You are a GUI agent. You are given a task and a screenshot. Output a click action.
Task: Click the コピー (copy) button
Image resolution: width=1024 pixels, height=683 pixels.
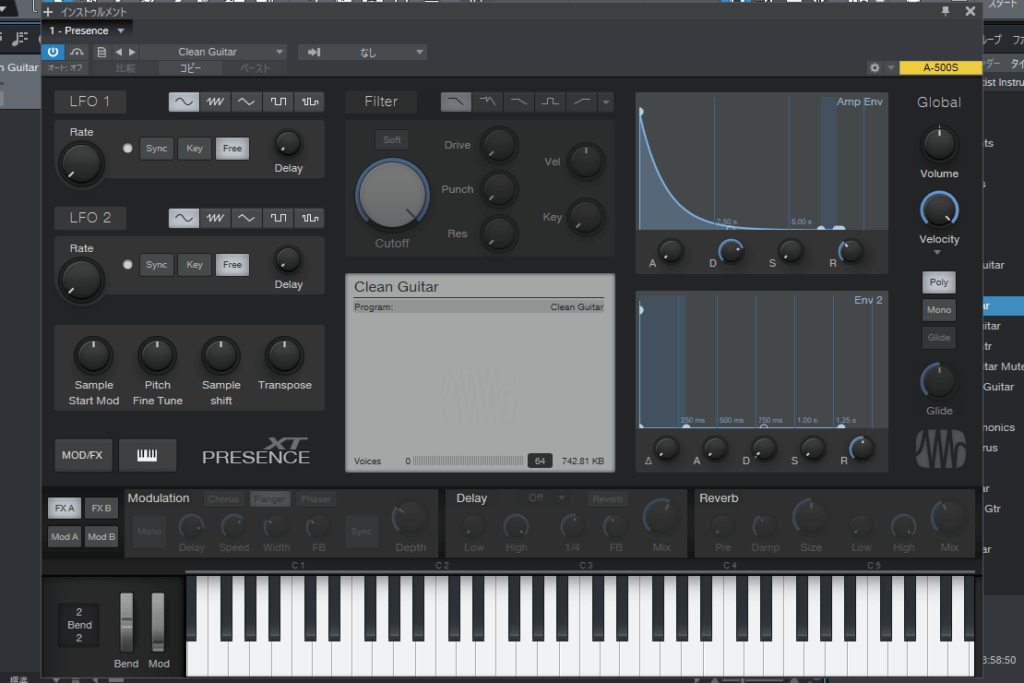(190, 68)
